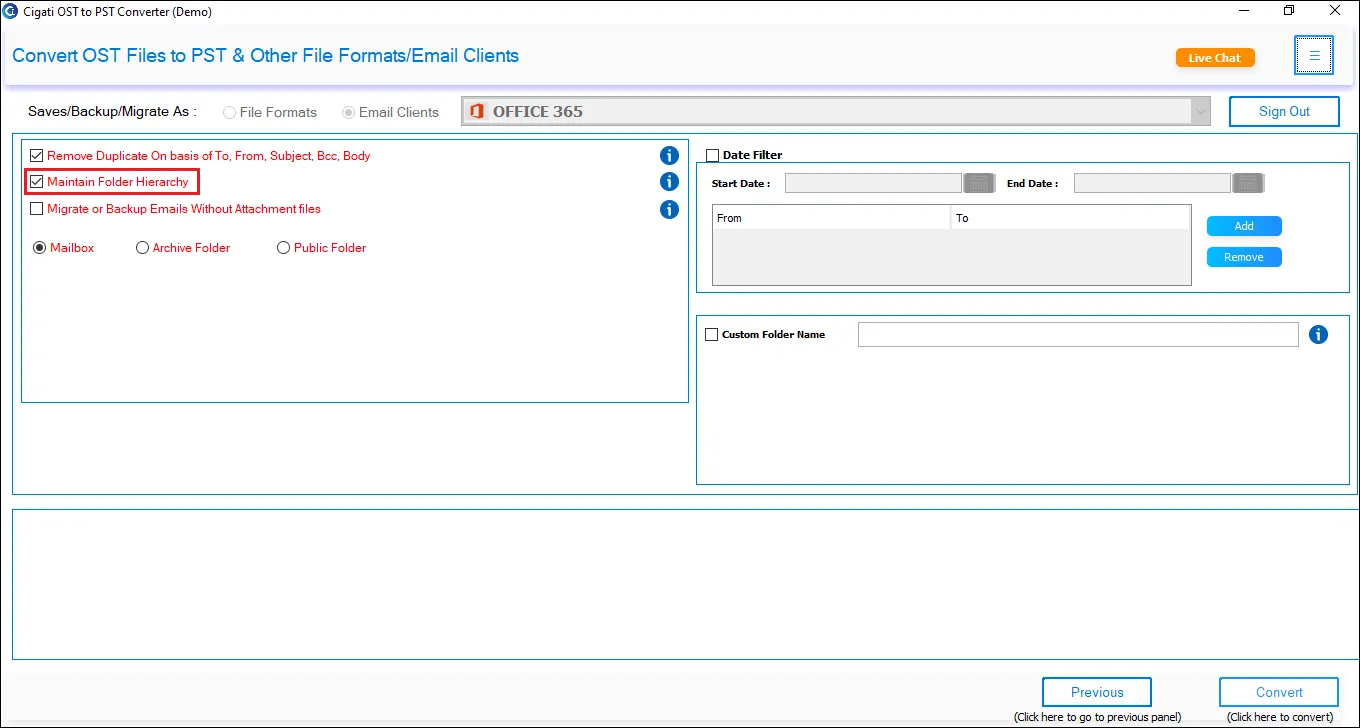Click info icon for Remove Duplicate option
Image resolution: width=1360 pixels, height=728 pixels.
[670, 156]
